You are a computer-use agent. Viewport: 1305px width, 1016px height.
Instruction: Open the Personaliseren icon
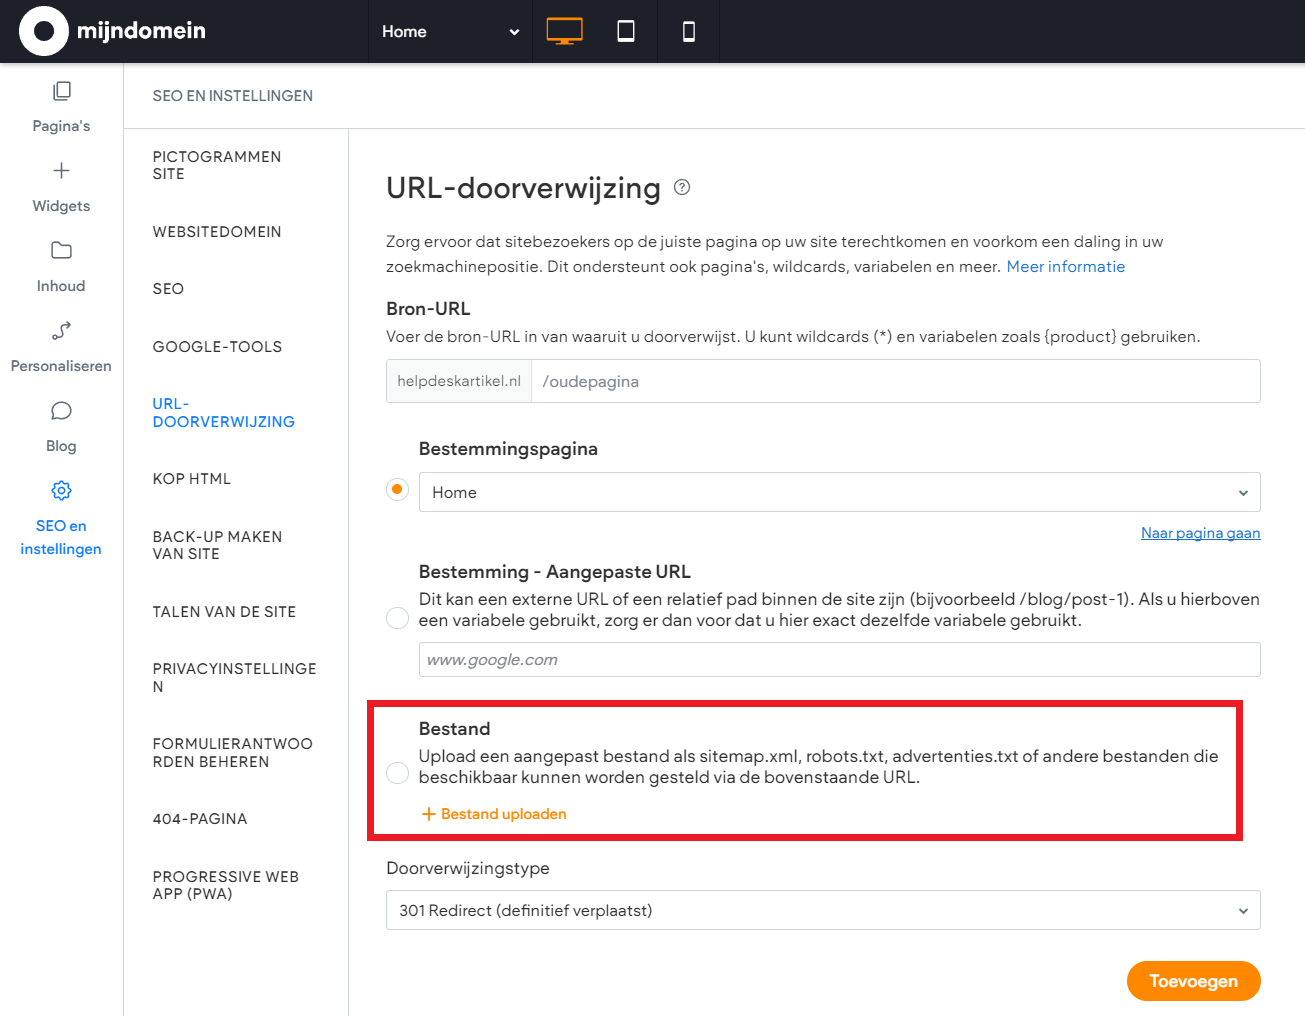(61, 331)
